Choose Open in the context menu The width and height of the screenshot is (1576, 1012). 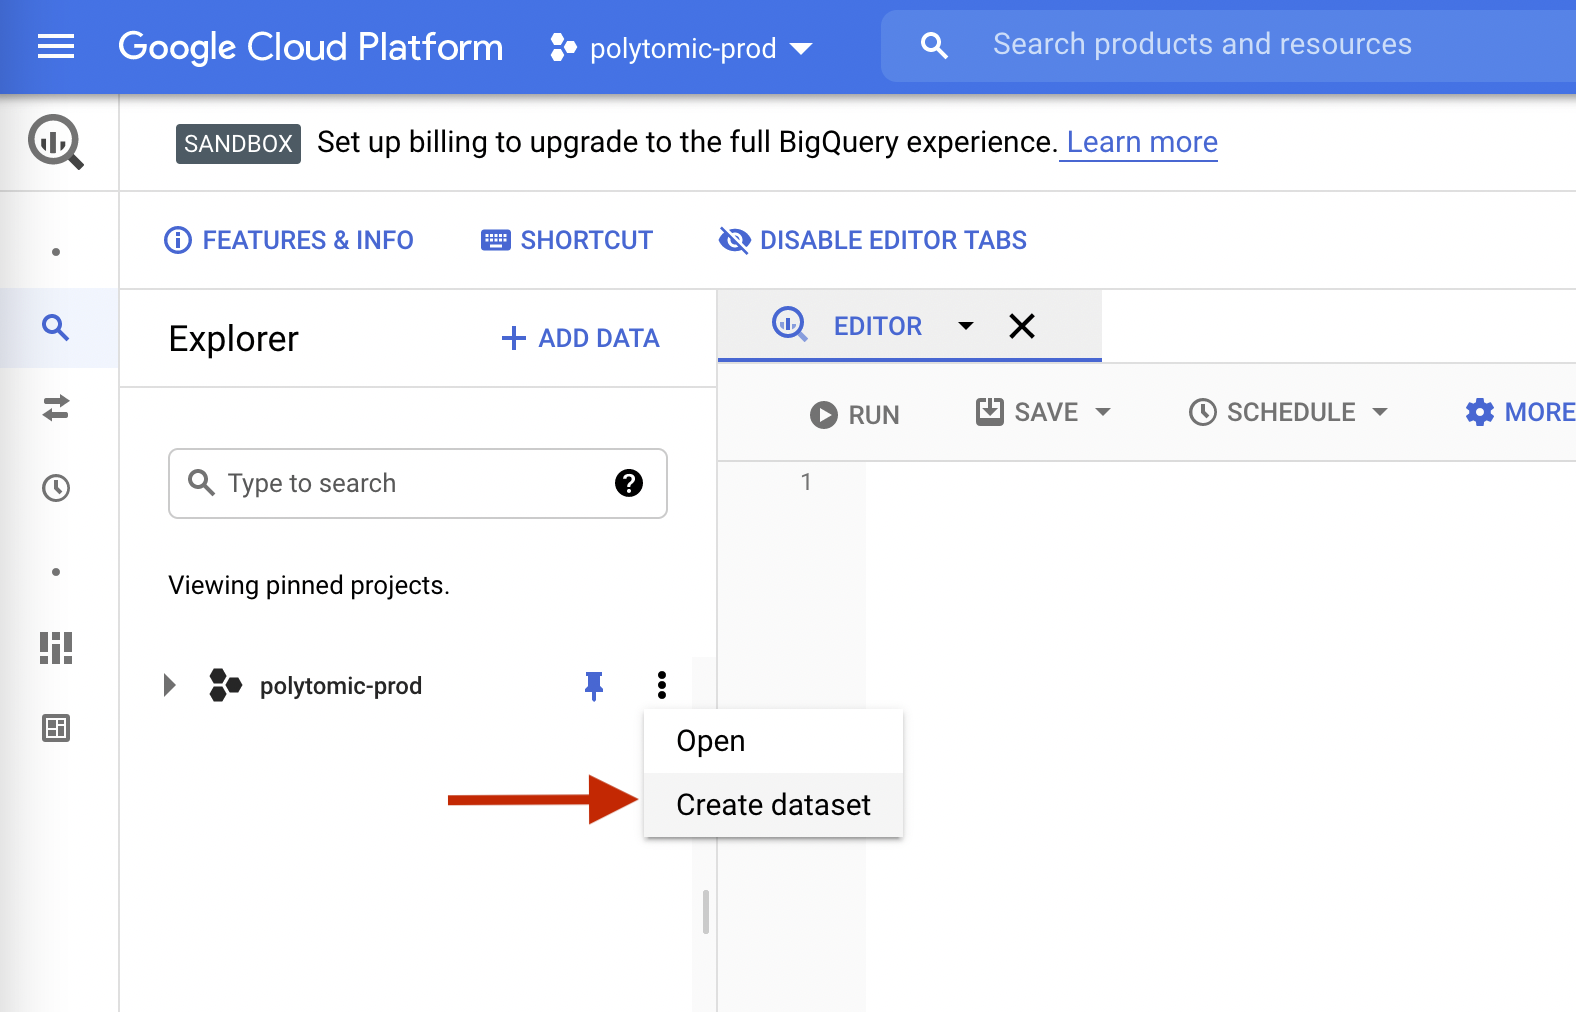(x=711, y=741)
